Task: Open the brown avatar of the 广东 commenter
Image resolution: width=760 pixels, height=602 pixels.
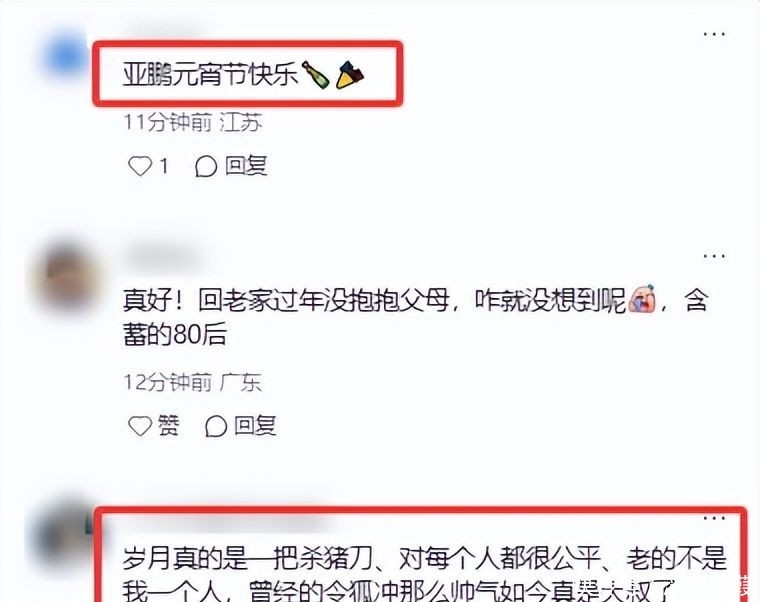Action: click(x=66, y=276)
